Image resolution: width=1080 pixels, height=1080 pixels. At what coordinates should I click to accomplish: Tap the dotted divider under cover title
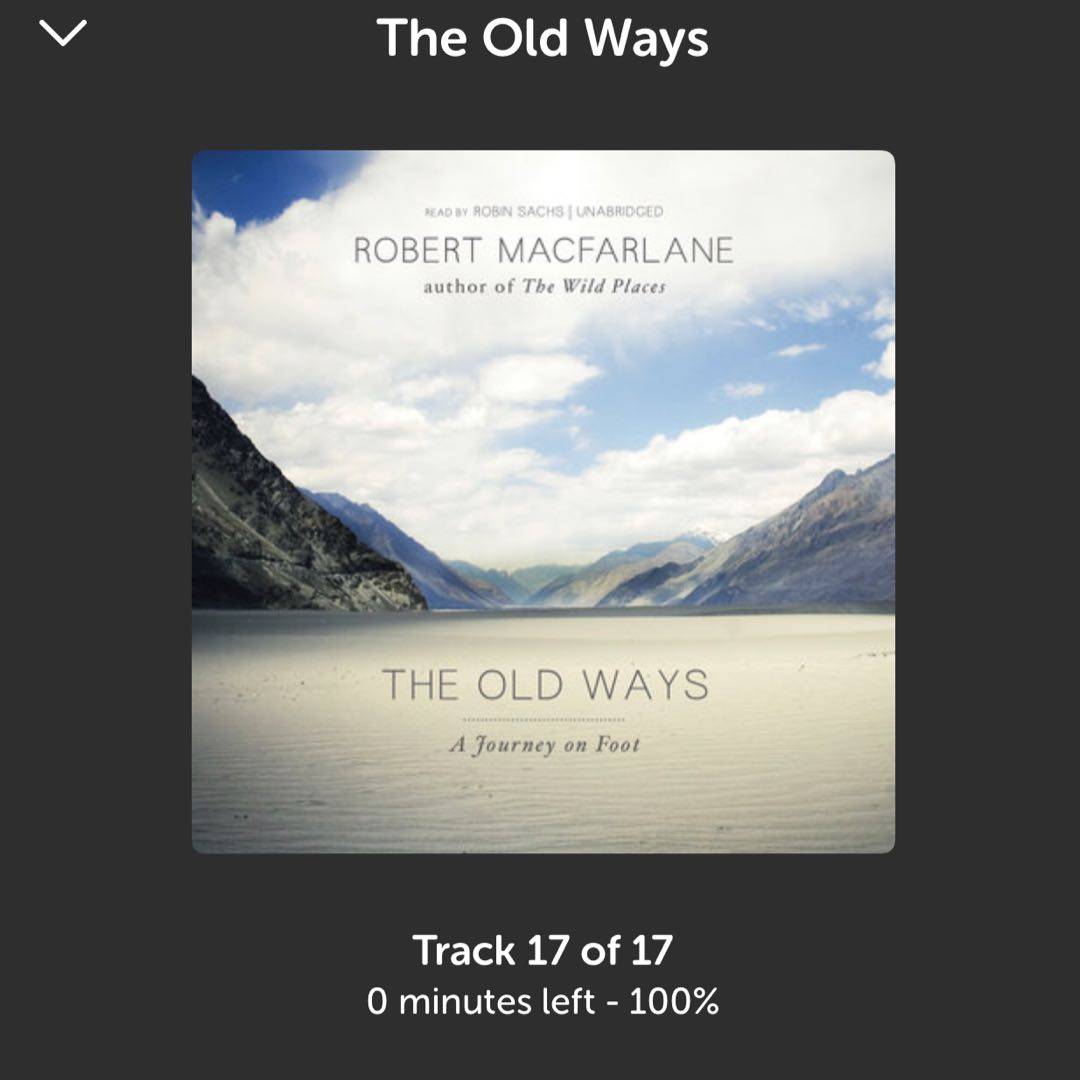(x=543, y=720)
